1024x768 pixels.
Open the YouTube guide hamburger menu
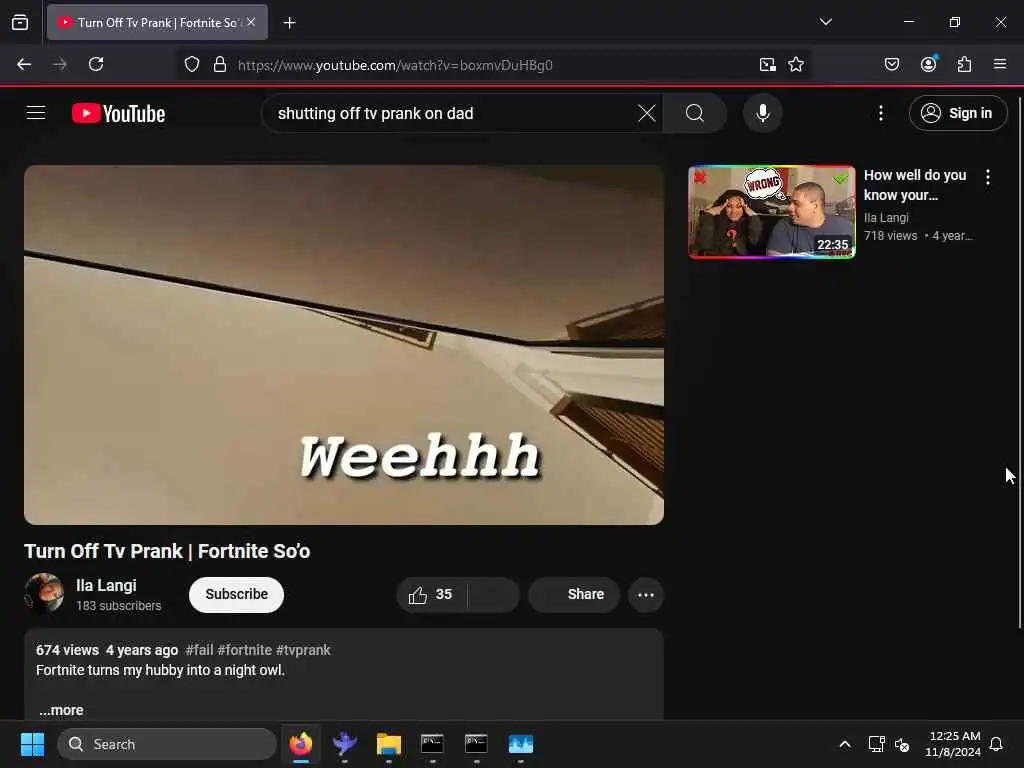click(36, 113)
